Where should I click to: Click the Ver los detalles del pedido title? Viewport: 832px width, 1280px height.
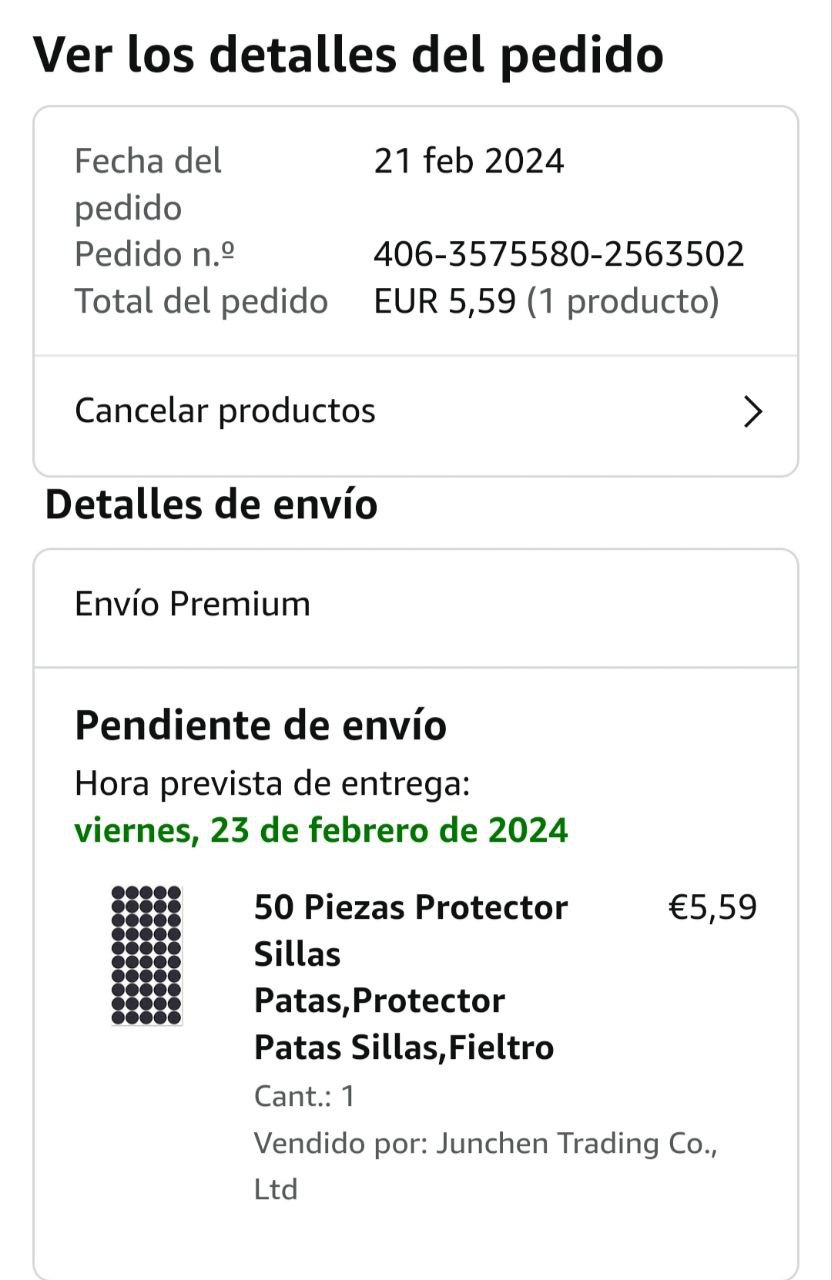349,55
